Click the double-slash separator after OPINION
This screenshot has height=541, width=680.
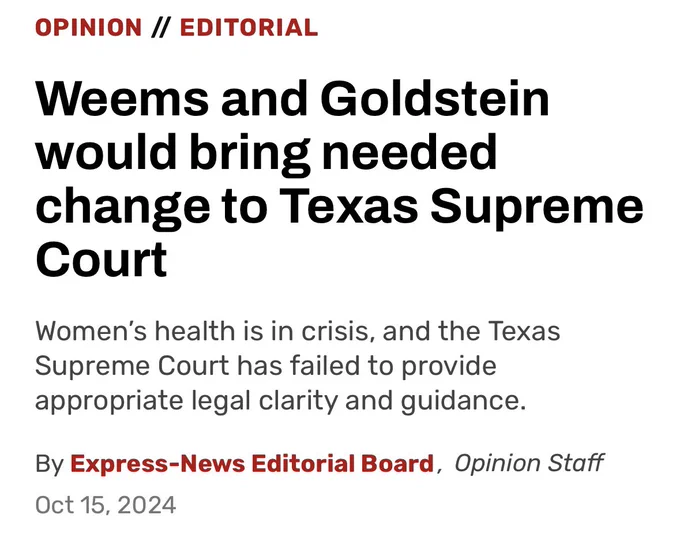(x=161, y=28)
